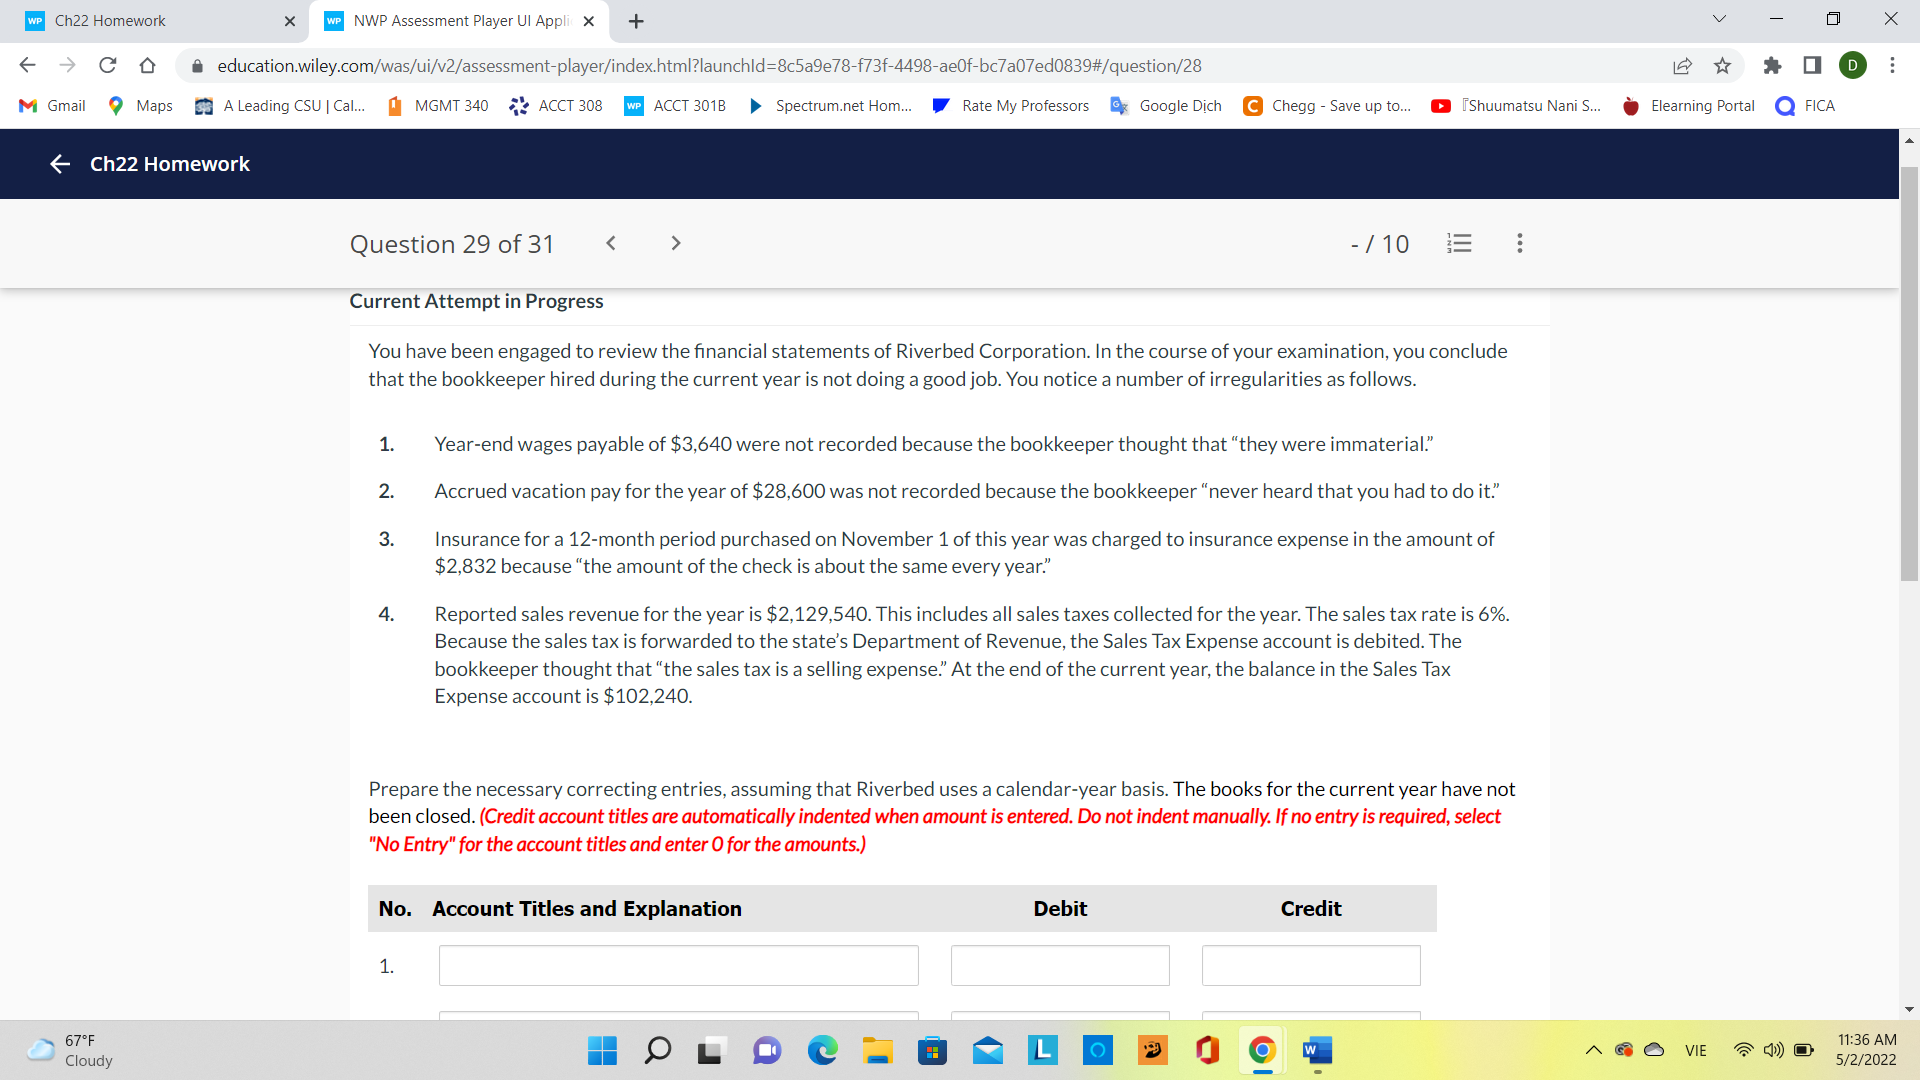Open the Rate My Professors bookmark
This screenshot has height=1080, width=1920.
[1010, 105]
